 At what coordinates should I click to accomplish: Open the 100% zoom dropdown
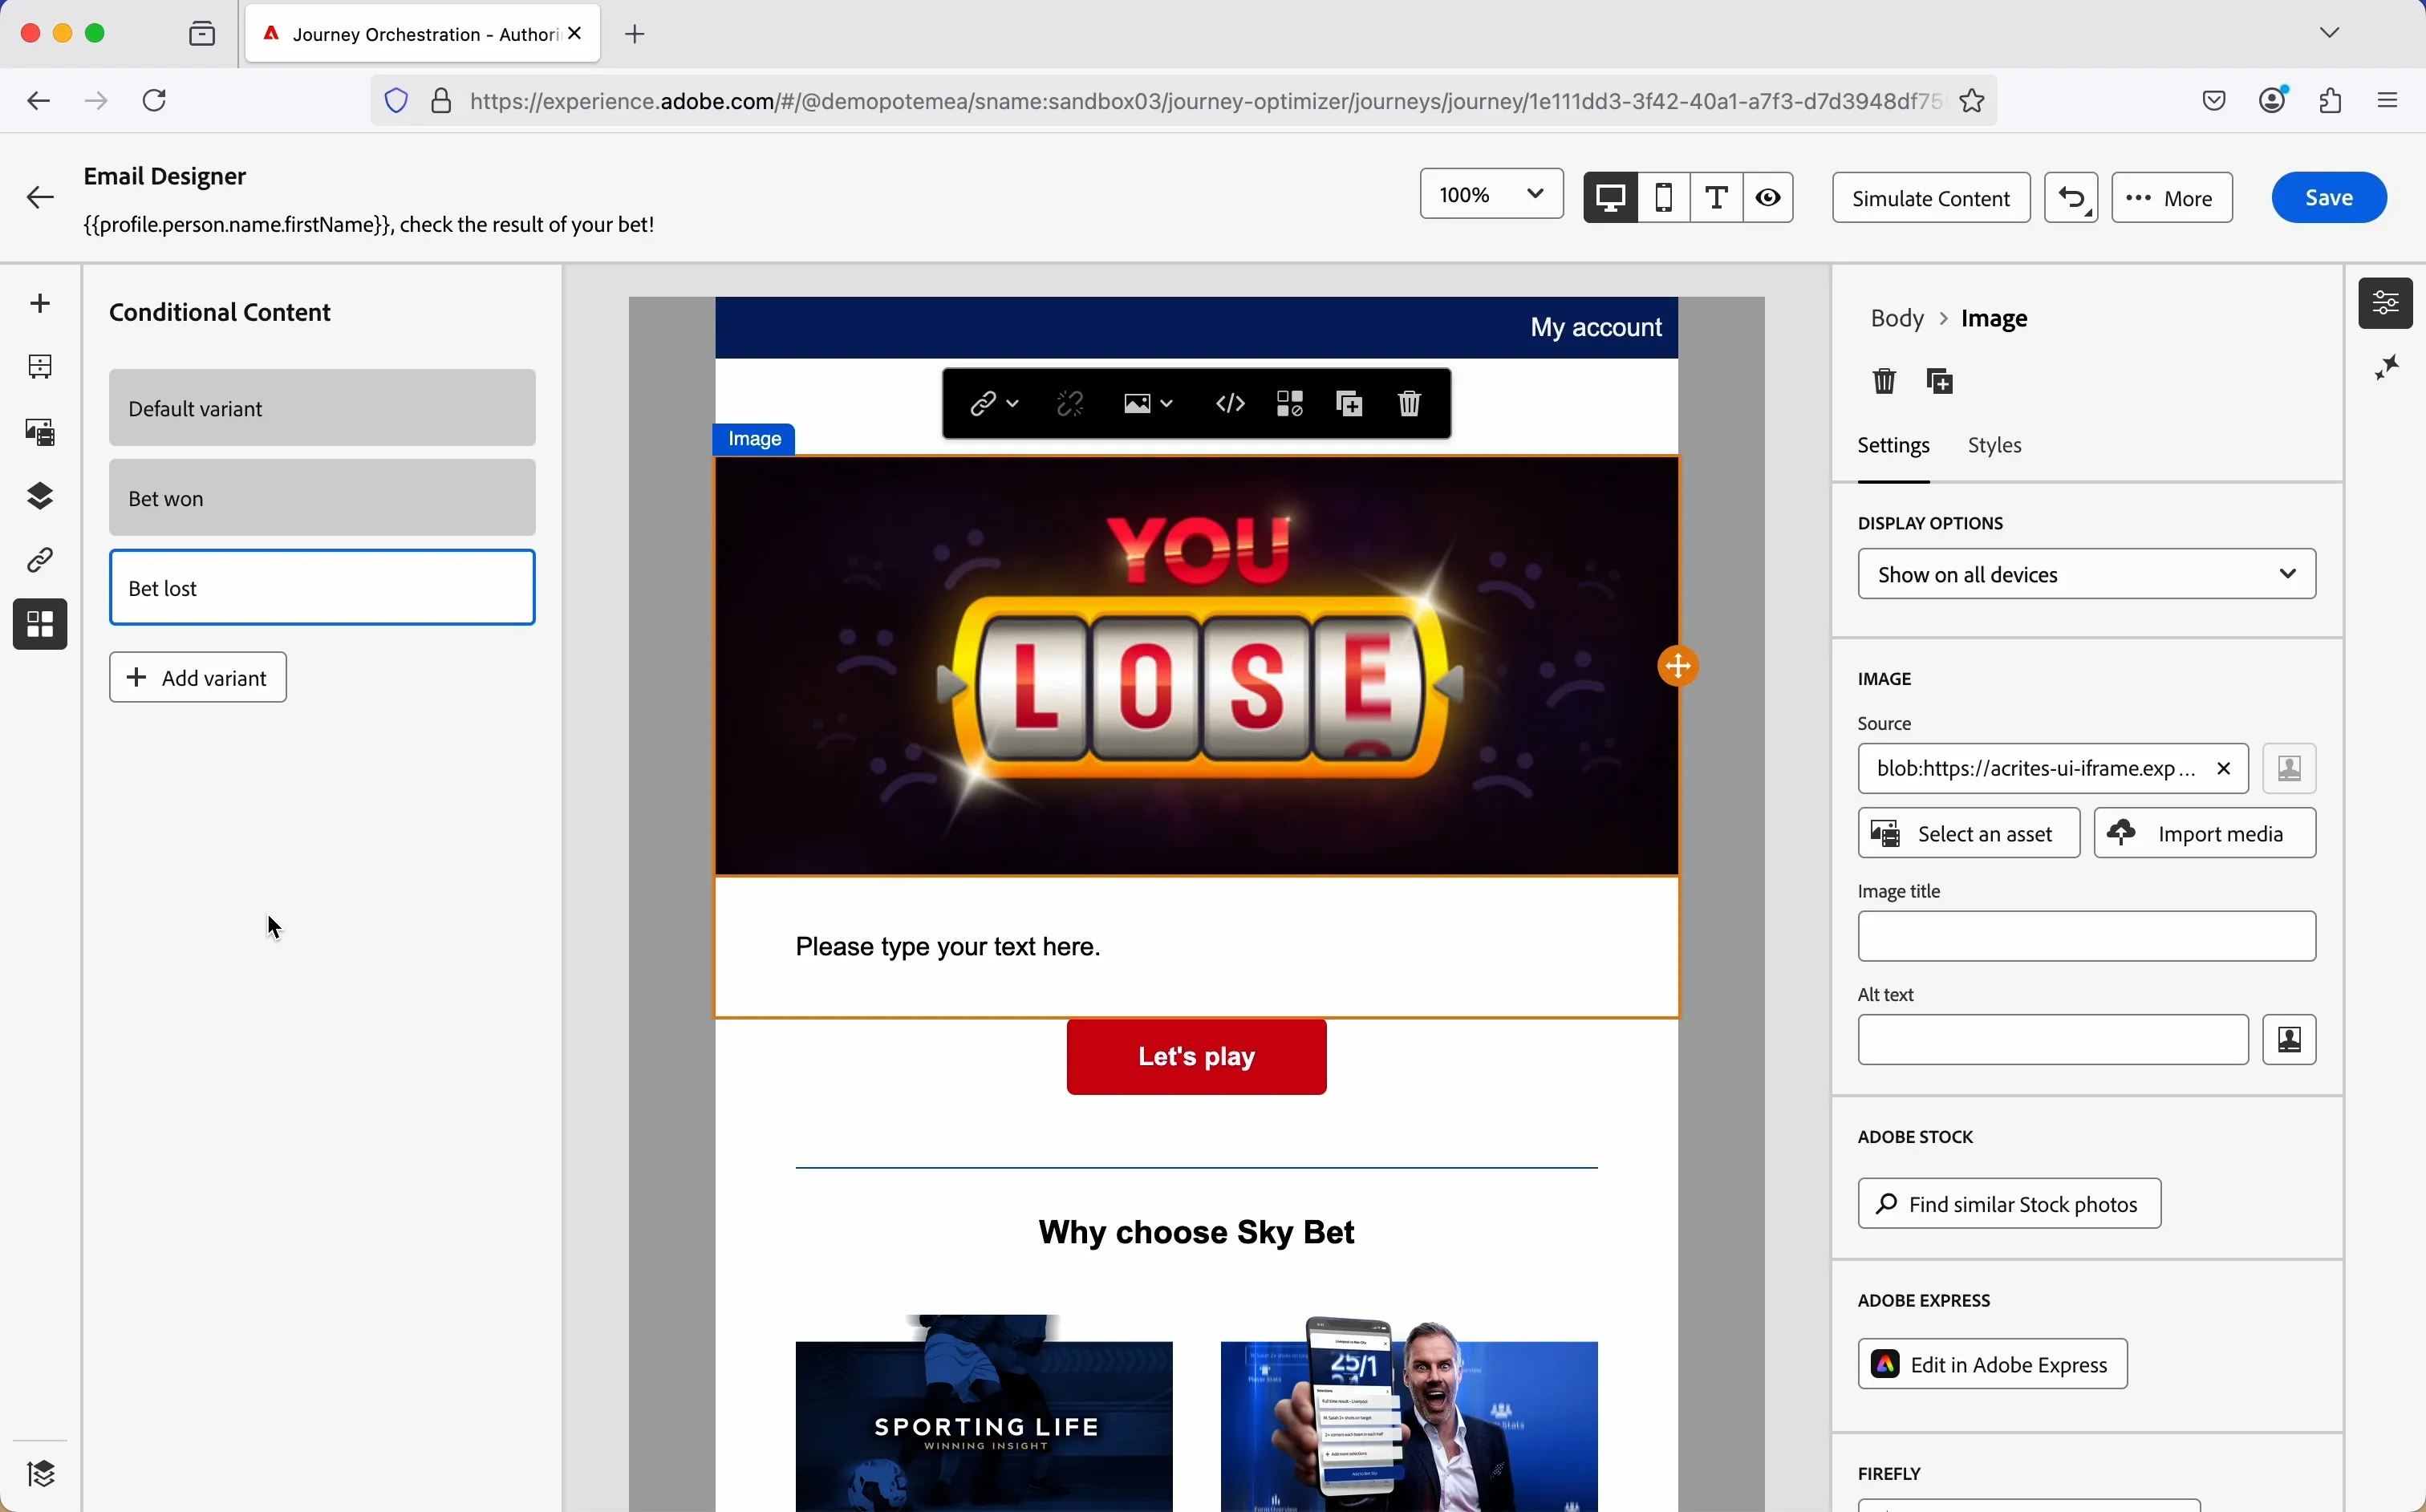(1491, 194)
